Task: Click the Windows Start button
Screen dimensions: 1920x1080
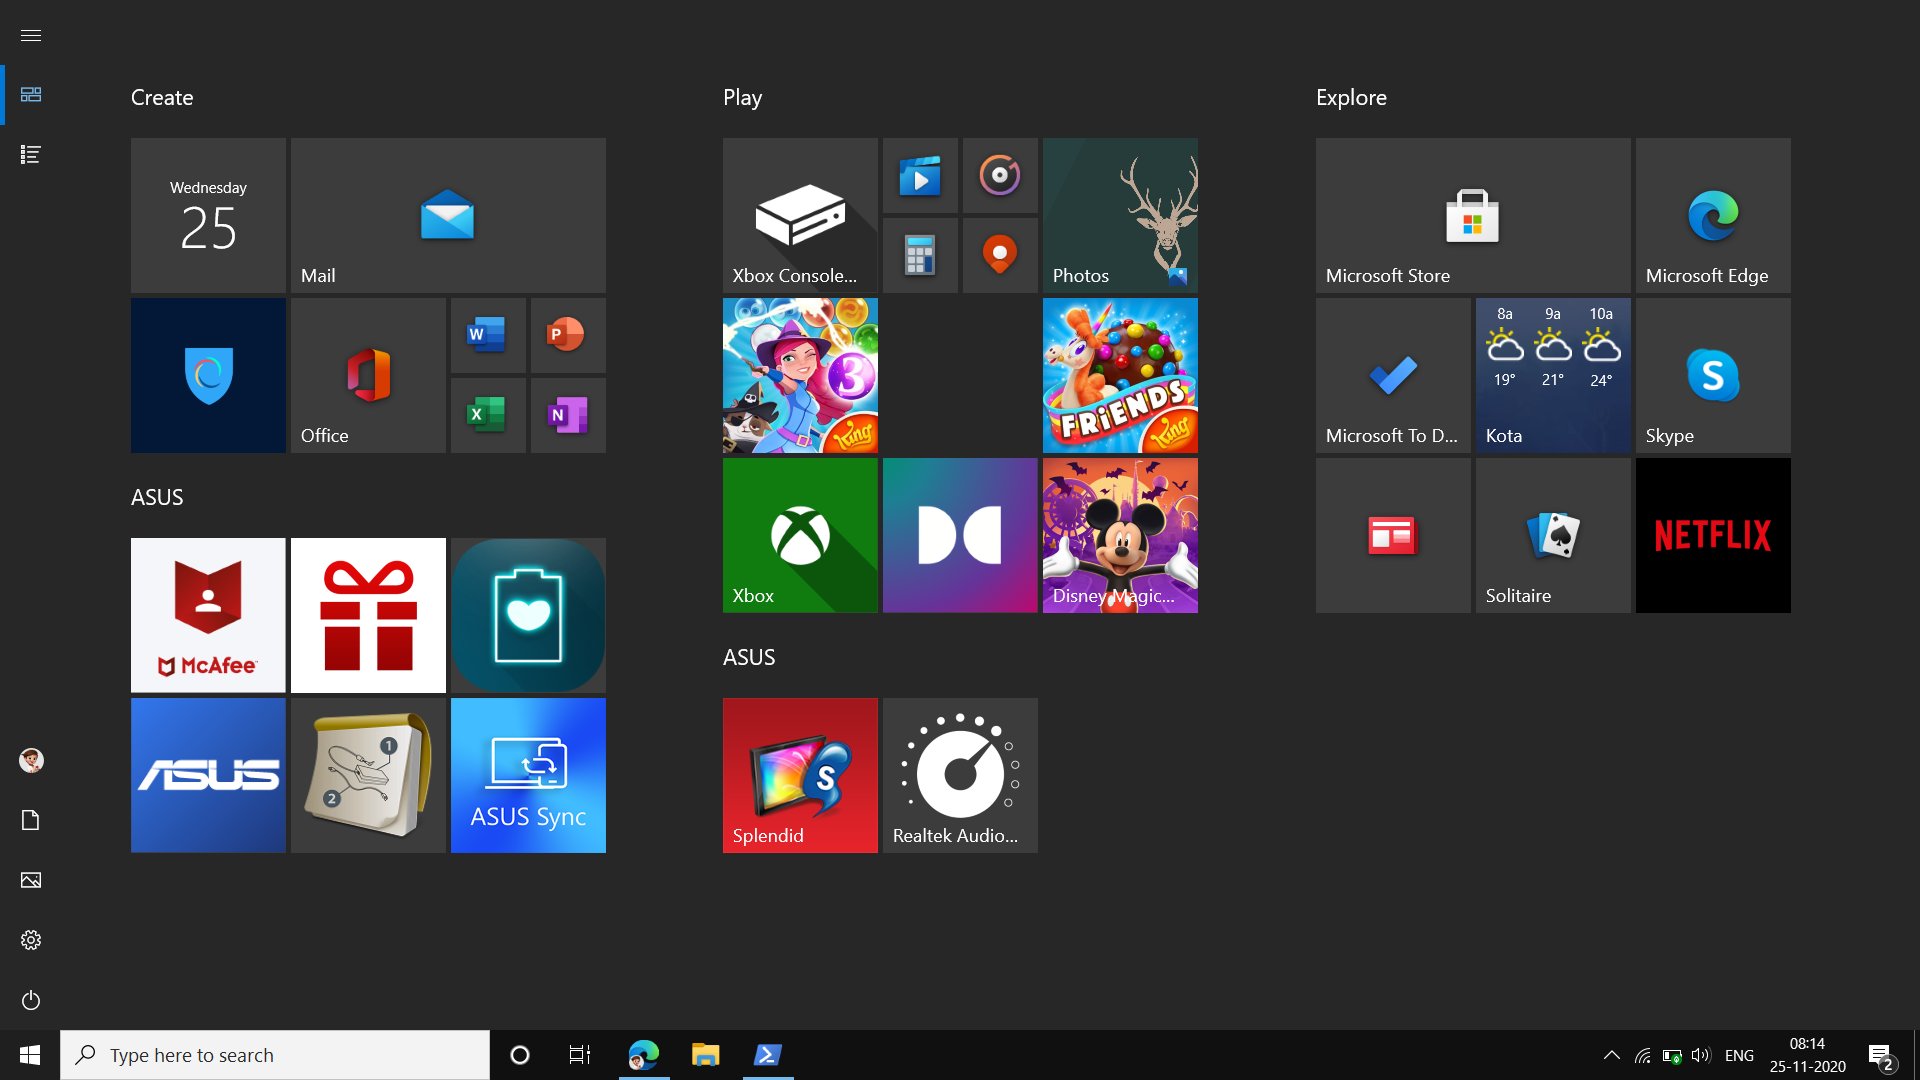Action: click(30, 1055)
